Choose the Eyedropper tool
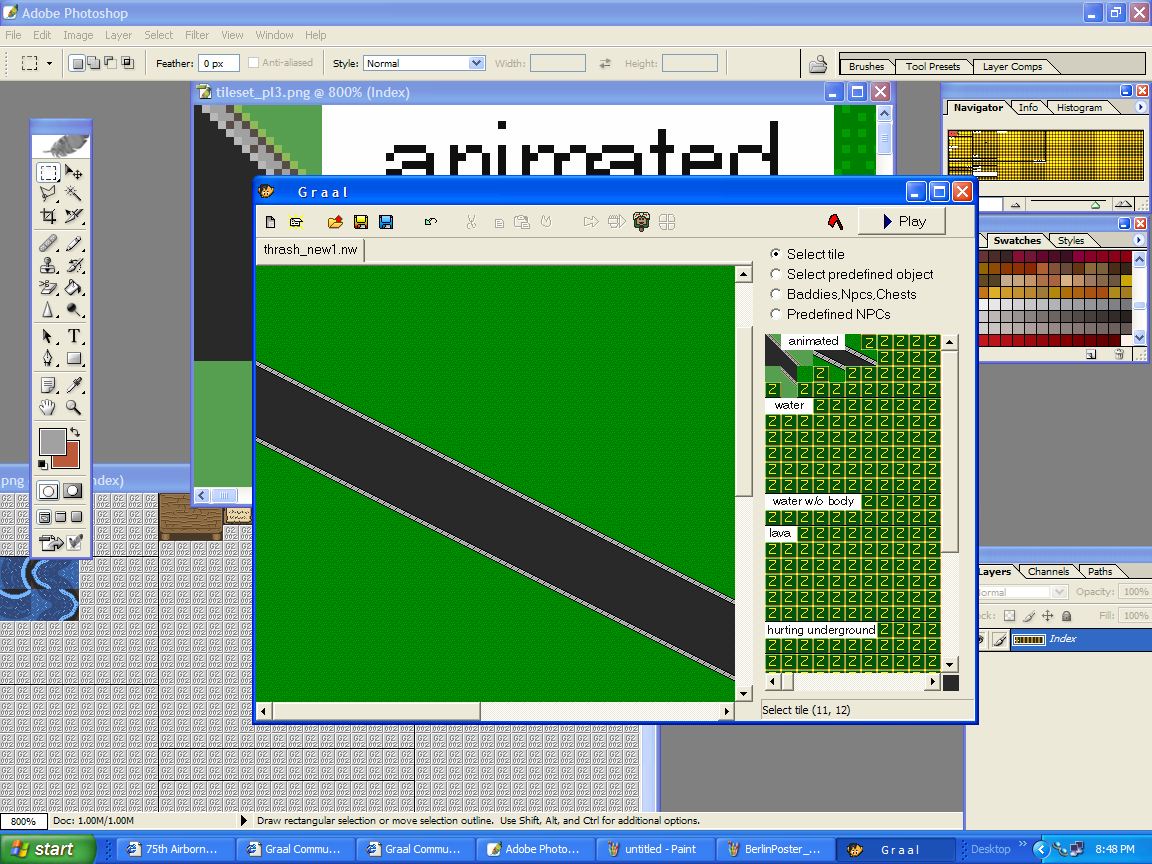 (x=74, y=385)
